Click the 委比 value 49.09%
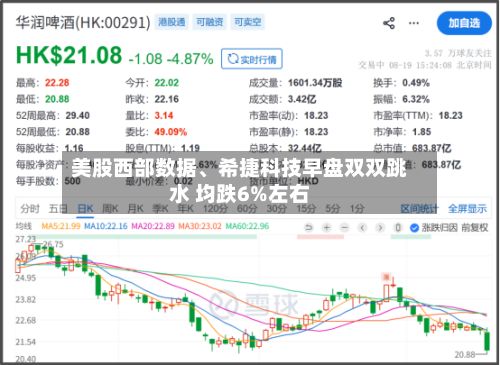 coord(170,132)
